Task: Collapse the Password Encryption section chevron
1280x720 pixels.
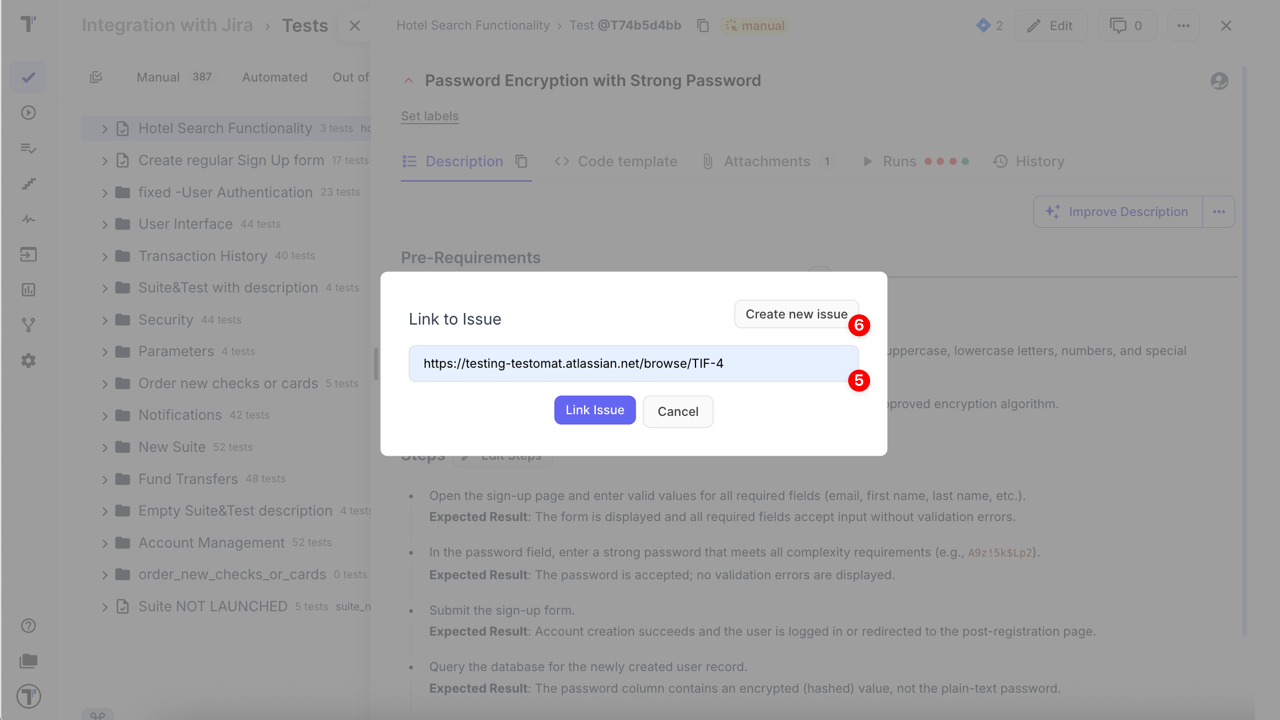Action: click(x=408, y=79)
